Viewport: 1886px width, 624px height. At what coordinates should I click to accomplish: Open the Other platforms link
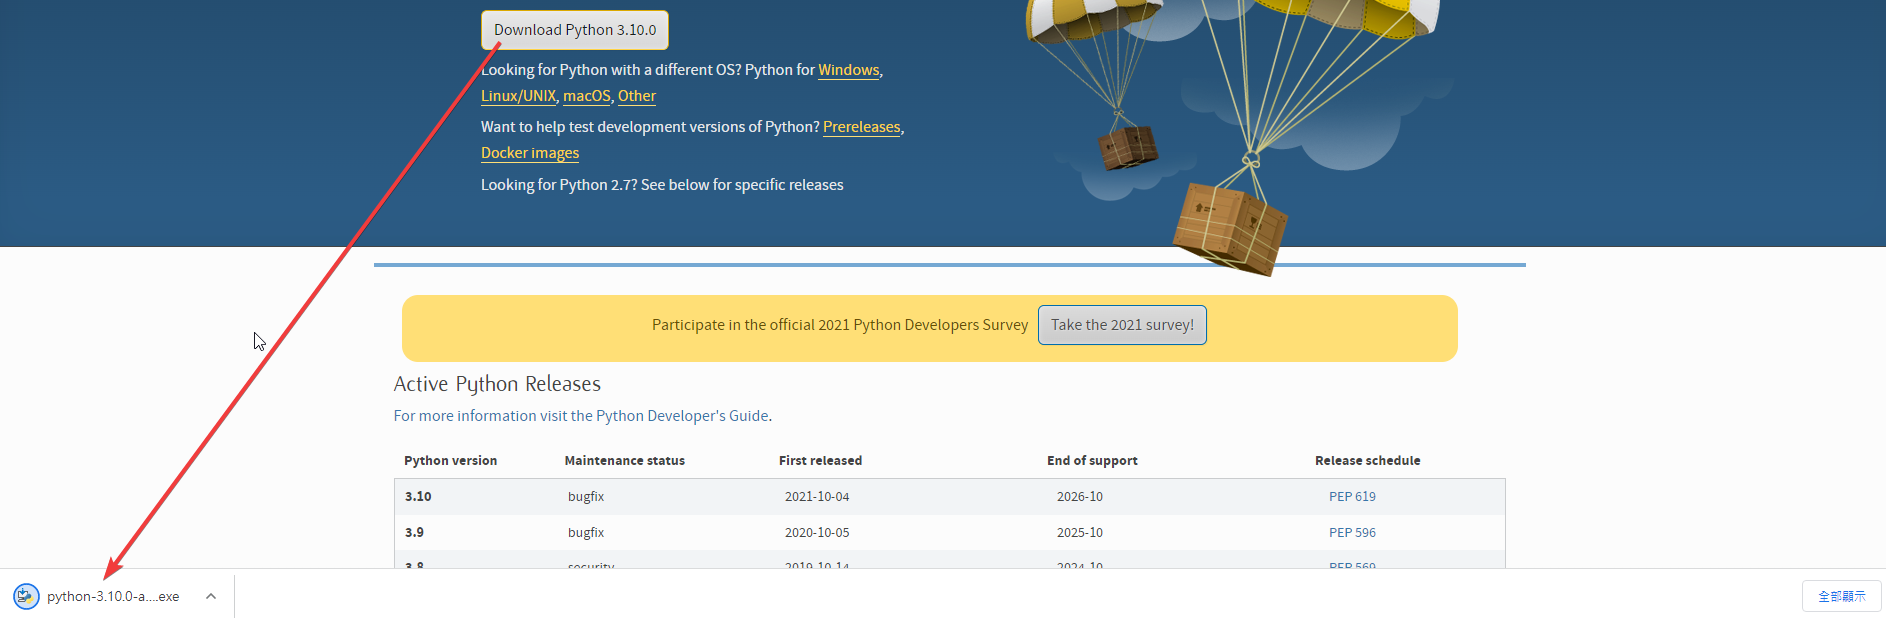tap(636, 96)
